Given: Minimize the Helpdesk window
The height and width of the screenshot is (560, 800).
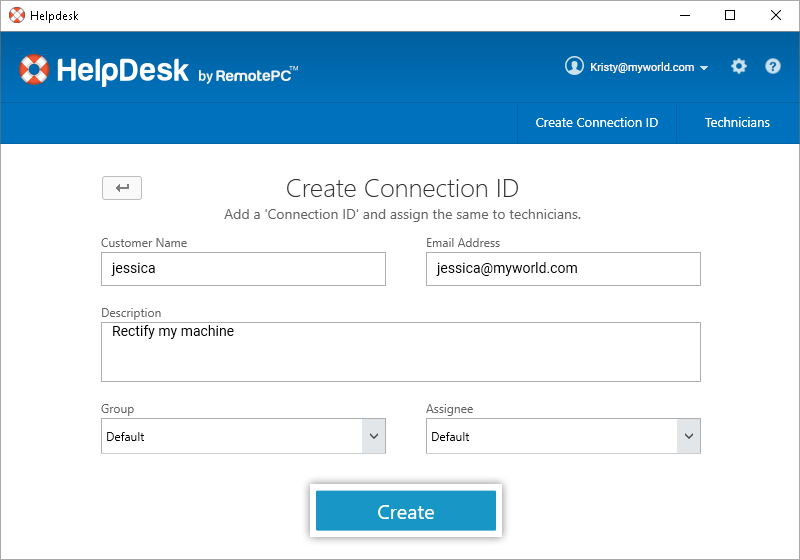Looking at the screenshot, I should point(685,15).
